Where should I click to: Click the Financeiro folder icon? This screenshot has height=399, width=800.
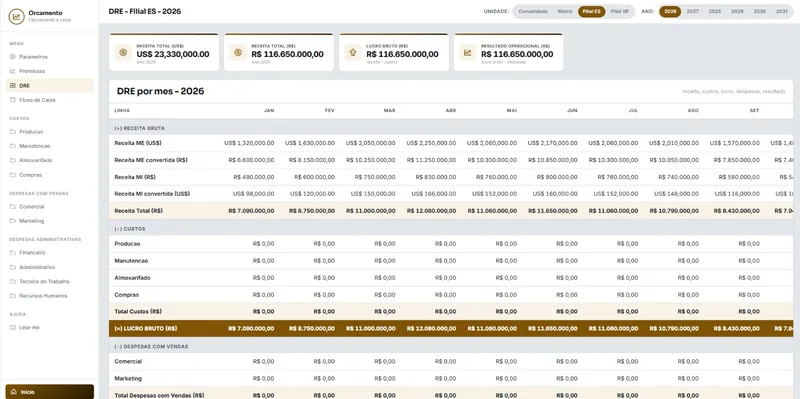pyautogui.click(x=13, y=253)
